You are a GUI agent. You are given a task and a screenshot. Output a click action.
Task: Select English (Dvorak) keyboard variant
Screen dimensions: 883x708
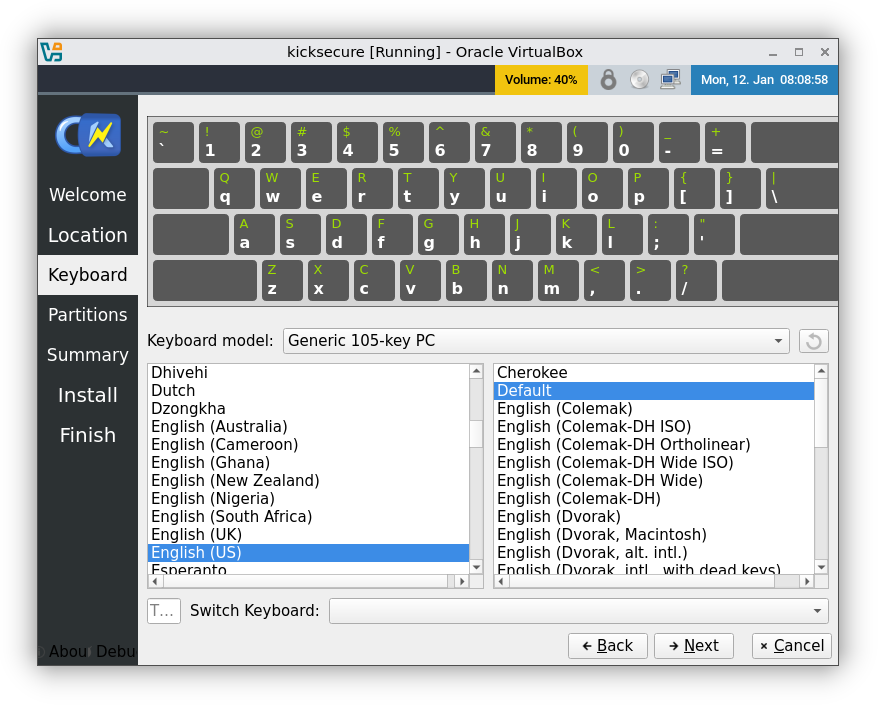558,516
